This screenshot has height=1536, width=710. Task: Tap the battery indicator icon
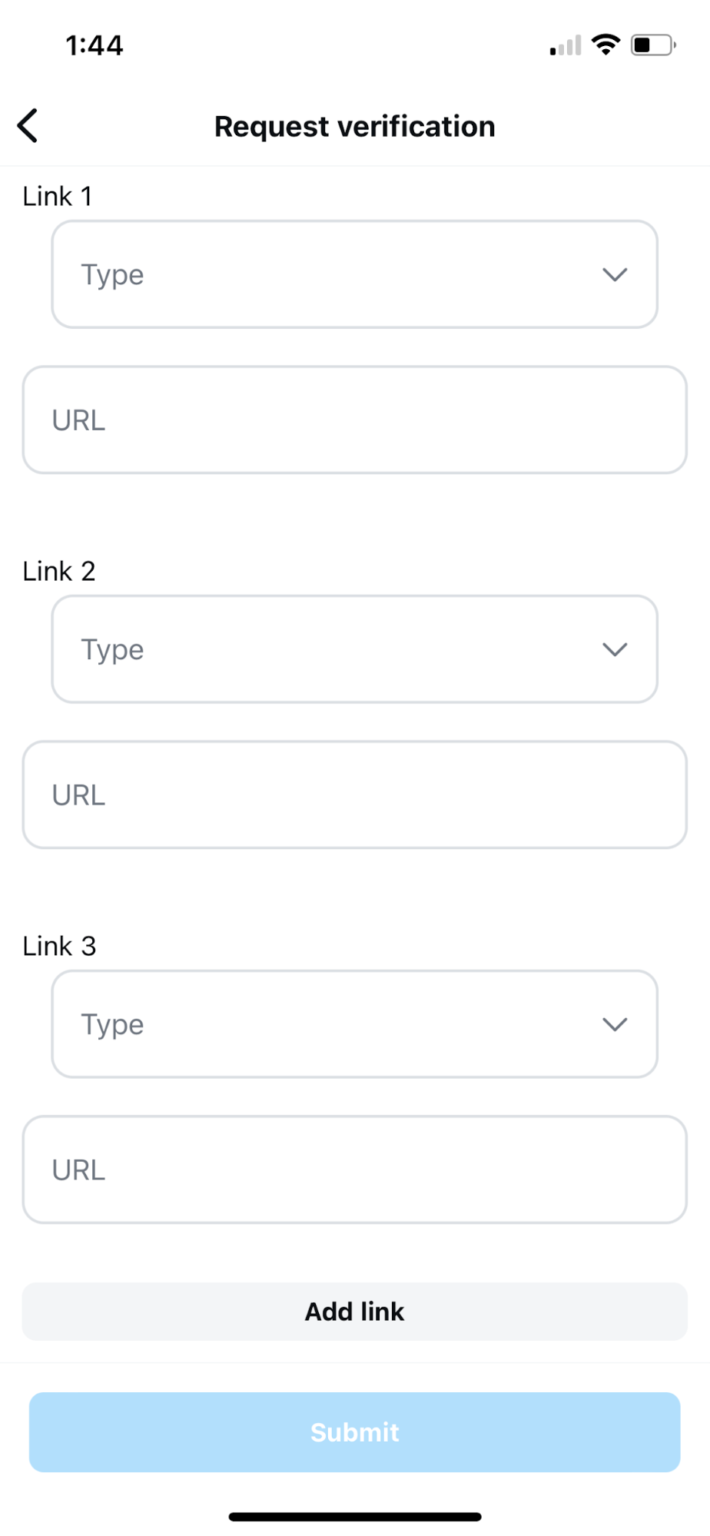pyautogui.click(x=651, y=45)
